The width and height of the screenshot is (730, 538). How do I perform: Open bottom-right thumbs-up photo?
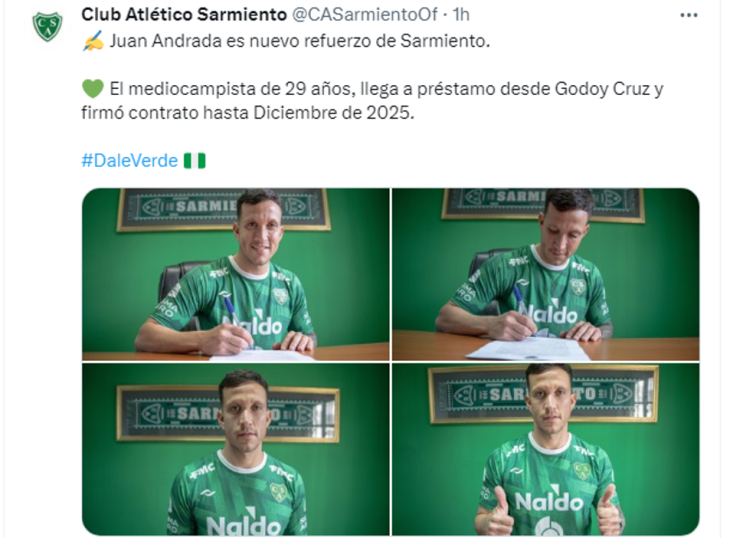pyautogui.click(x=546, y=449)
